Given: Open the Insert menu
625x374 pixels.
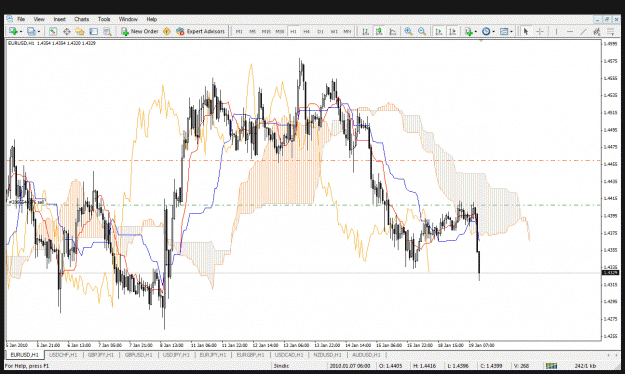Looking at the screenshot, I should [59, 19].
